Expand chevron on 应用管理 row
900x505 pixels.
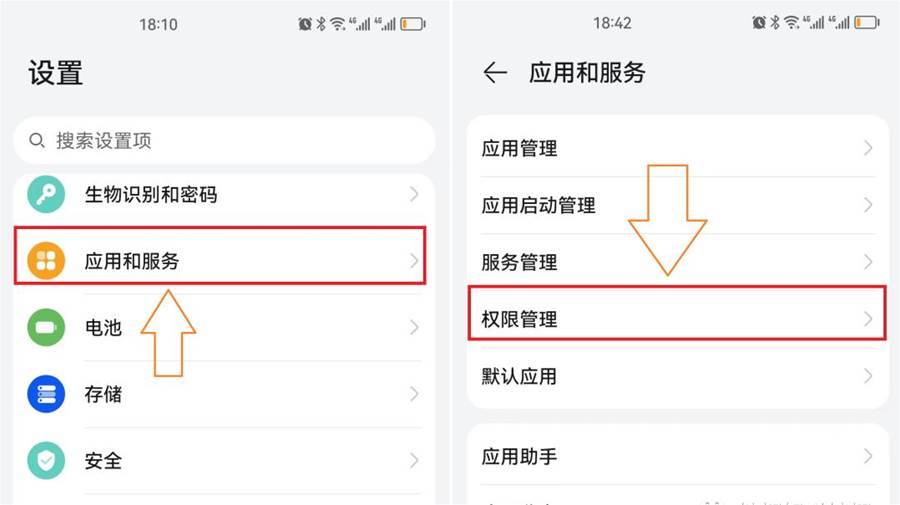pos(868,148)
